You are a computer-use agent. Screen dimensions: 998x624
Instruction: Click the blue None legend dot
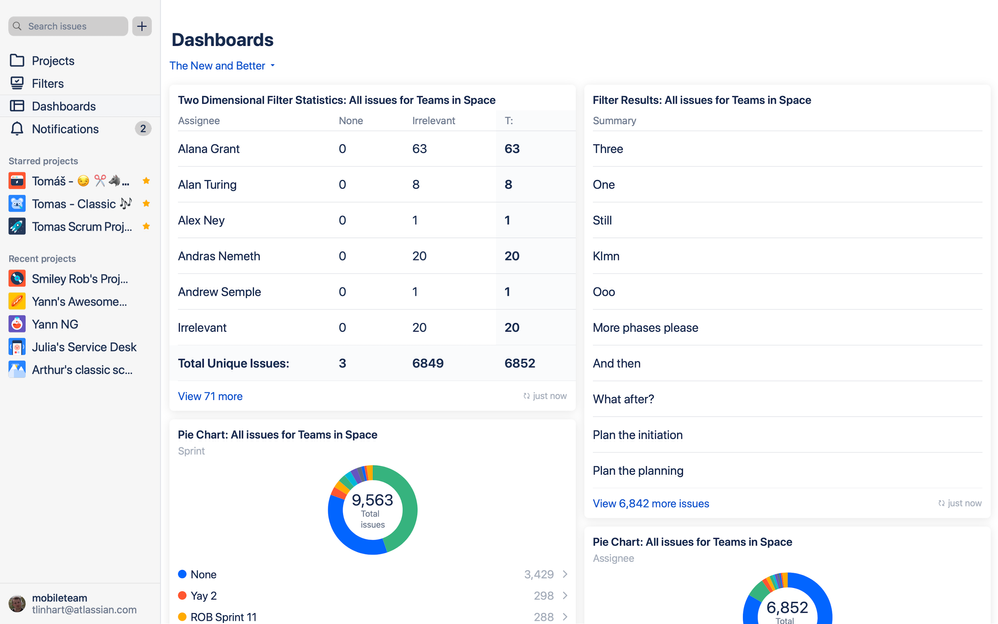(x=182, y=574)
